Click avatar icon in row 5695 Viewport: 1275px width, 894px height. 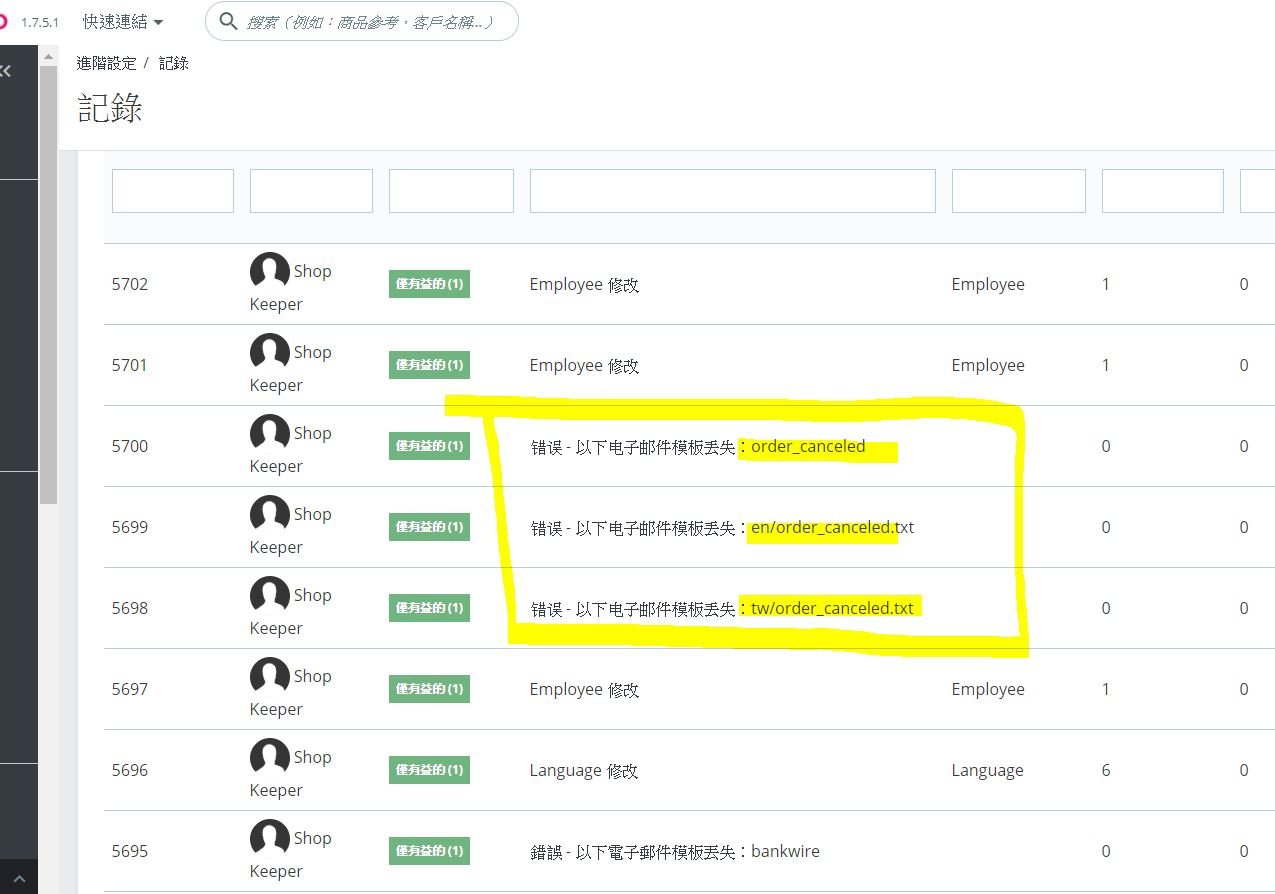click(270, 838)
